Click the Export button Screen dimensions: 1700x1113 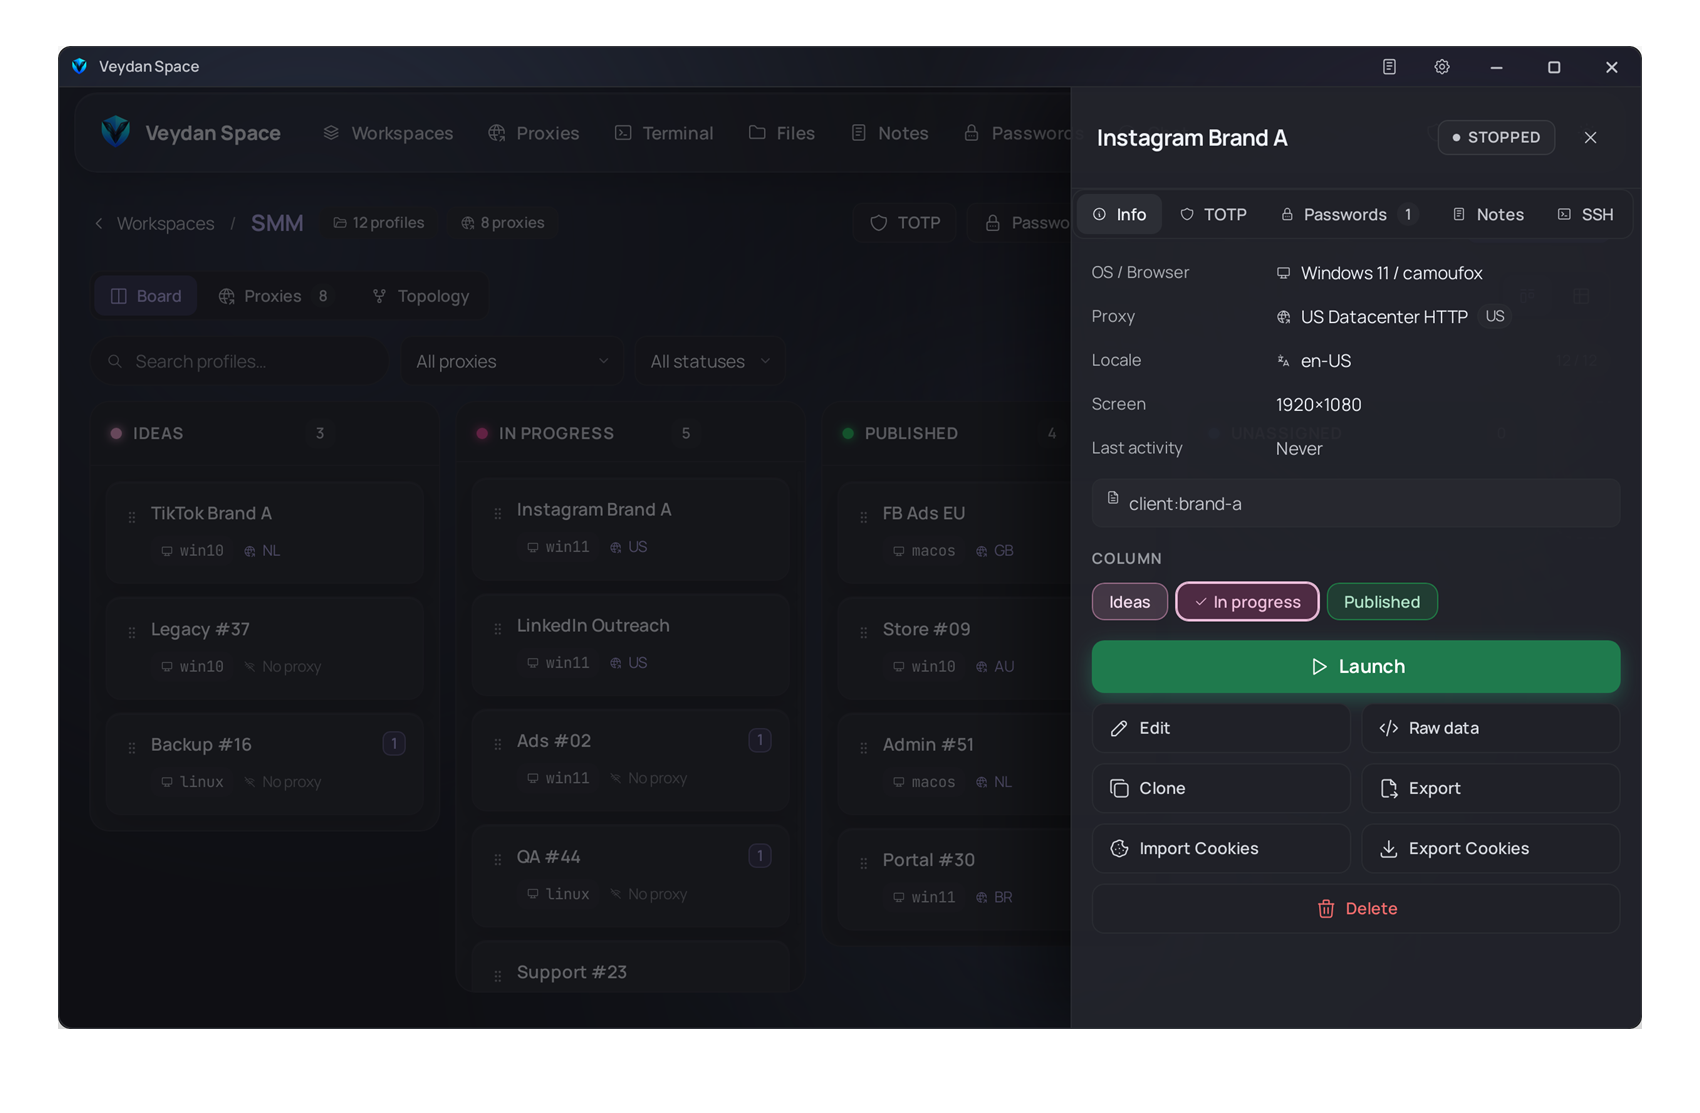click(1491, 788)
